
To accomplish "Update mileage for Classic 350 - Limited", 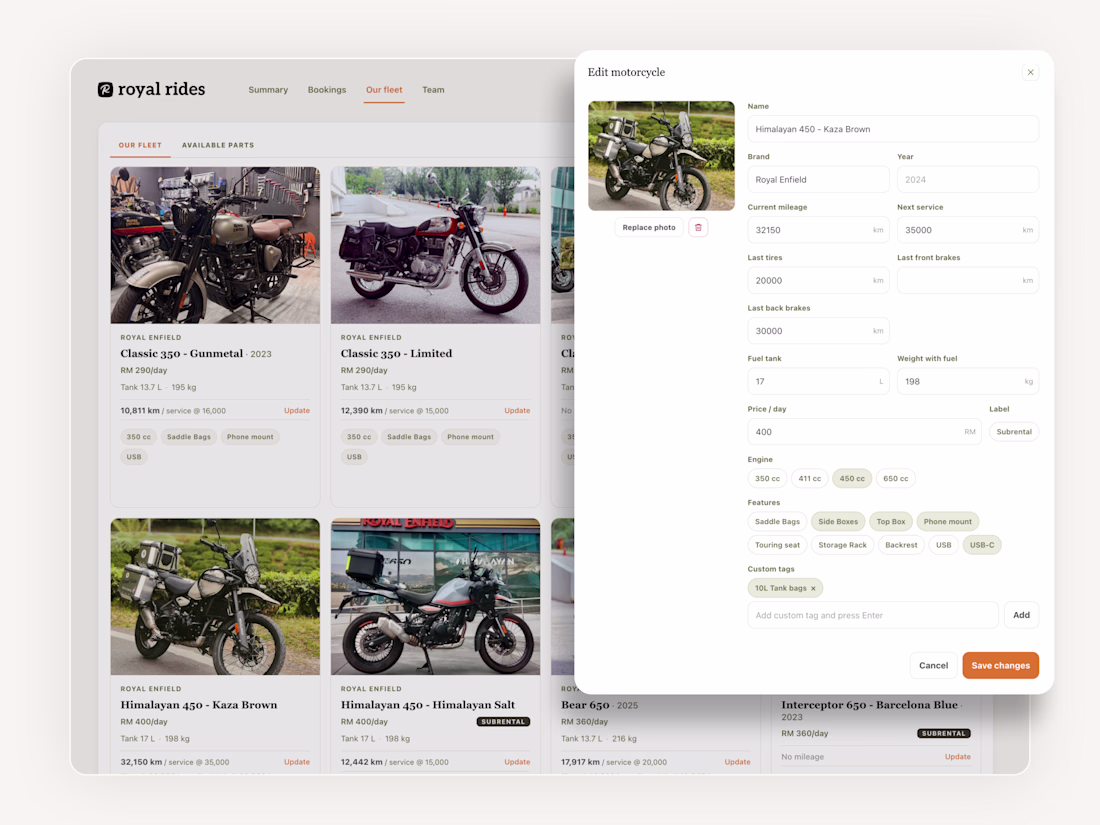I will click(517, 410).
